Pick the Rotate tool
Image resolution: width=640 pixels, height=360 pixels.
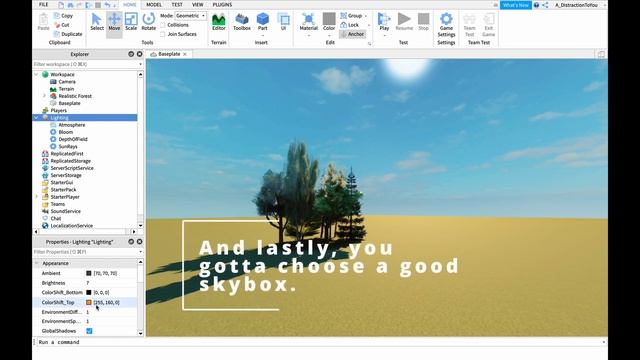(149, 22)
